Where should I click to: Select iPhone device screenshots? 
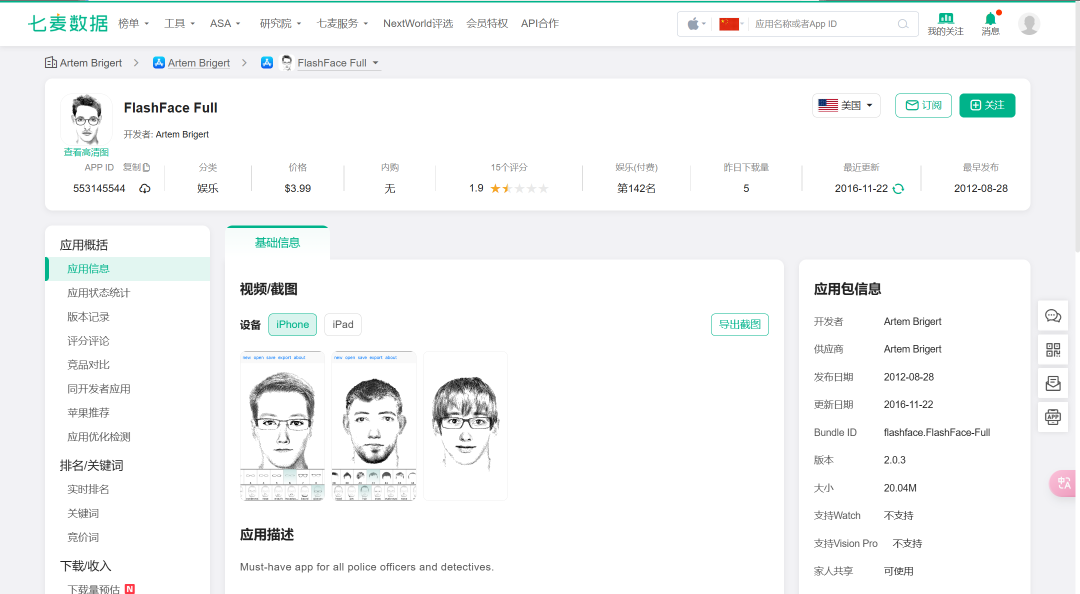[x=292, y=325]
